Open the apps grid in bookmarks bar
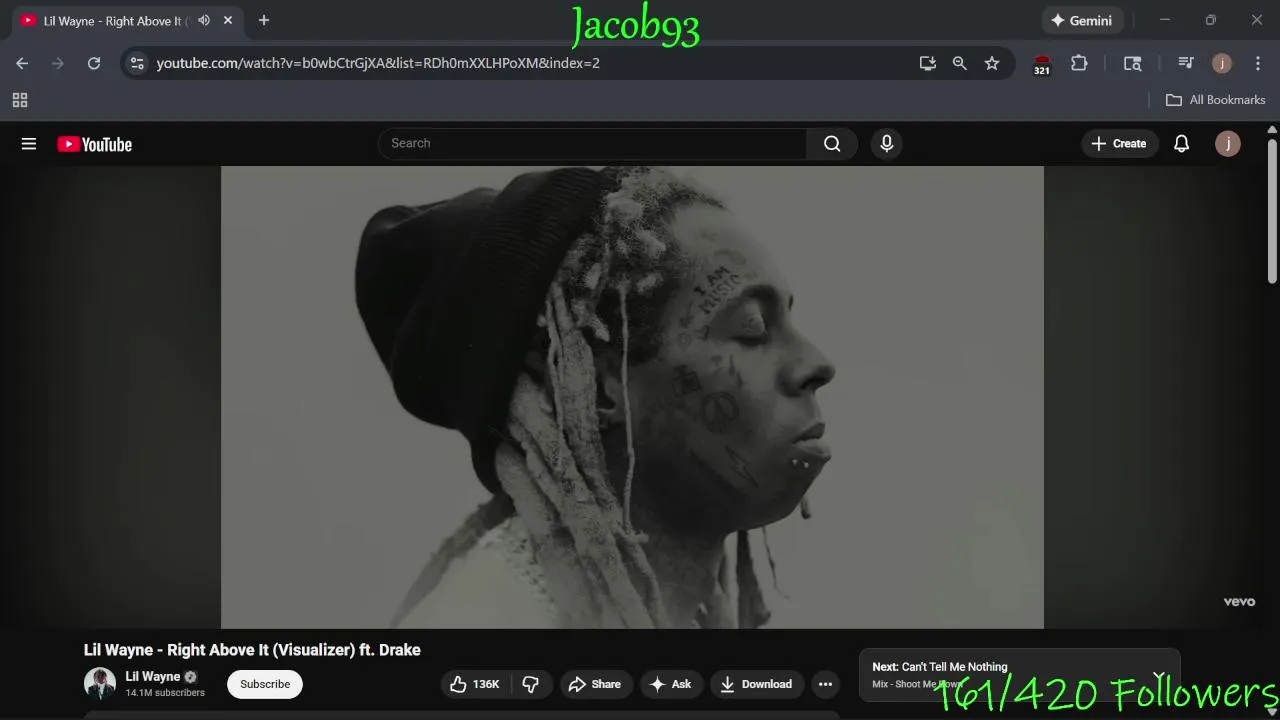This screenshot has width=1280, height=720. coord(20,100)
